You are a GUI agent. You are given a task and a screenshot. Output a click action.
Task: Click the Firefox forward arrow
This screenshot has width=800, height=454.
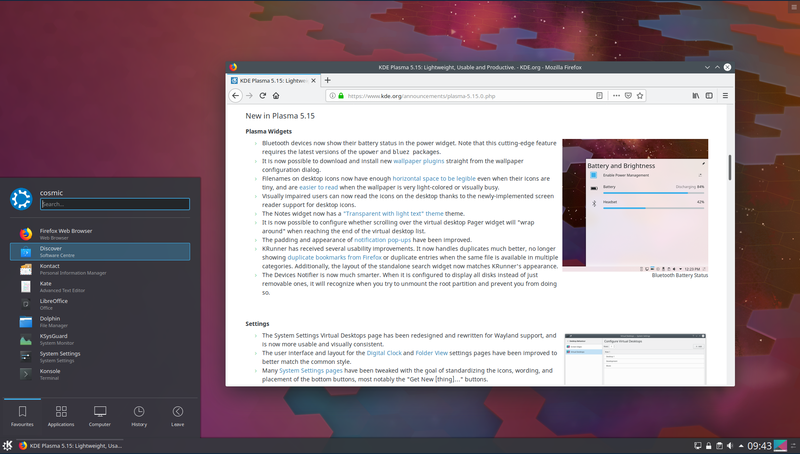[x=249, y=95]
